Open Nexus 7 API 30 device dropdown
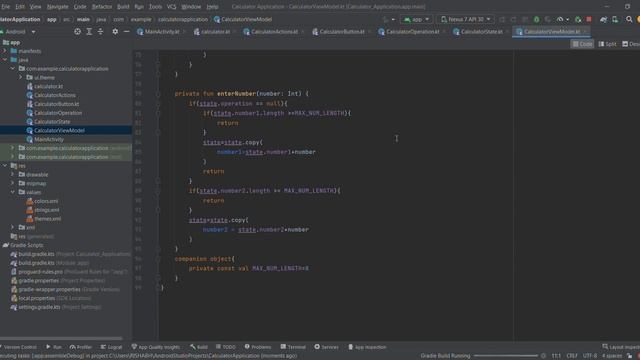This screenshot has width=640, height=360. tap(465, 19)
